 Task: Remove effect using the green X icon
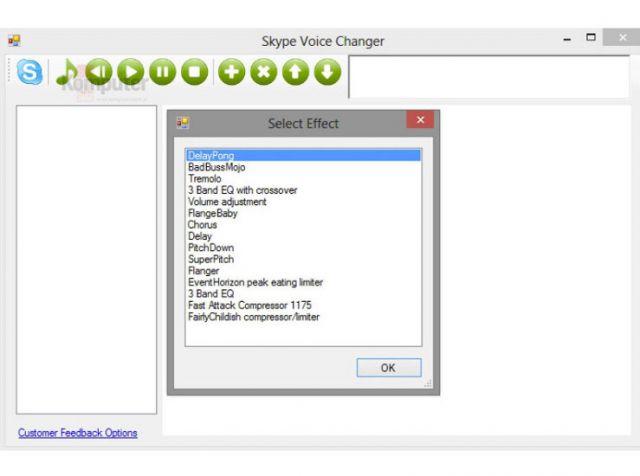pos(264,72)
